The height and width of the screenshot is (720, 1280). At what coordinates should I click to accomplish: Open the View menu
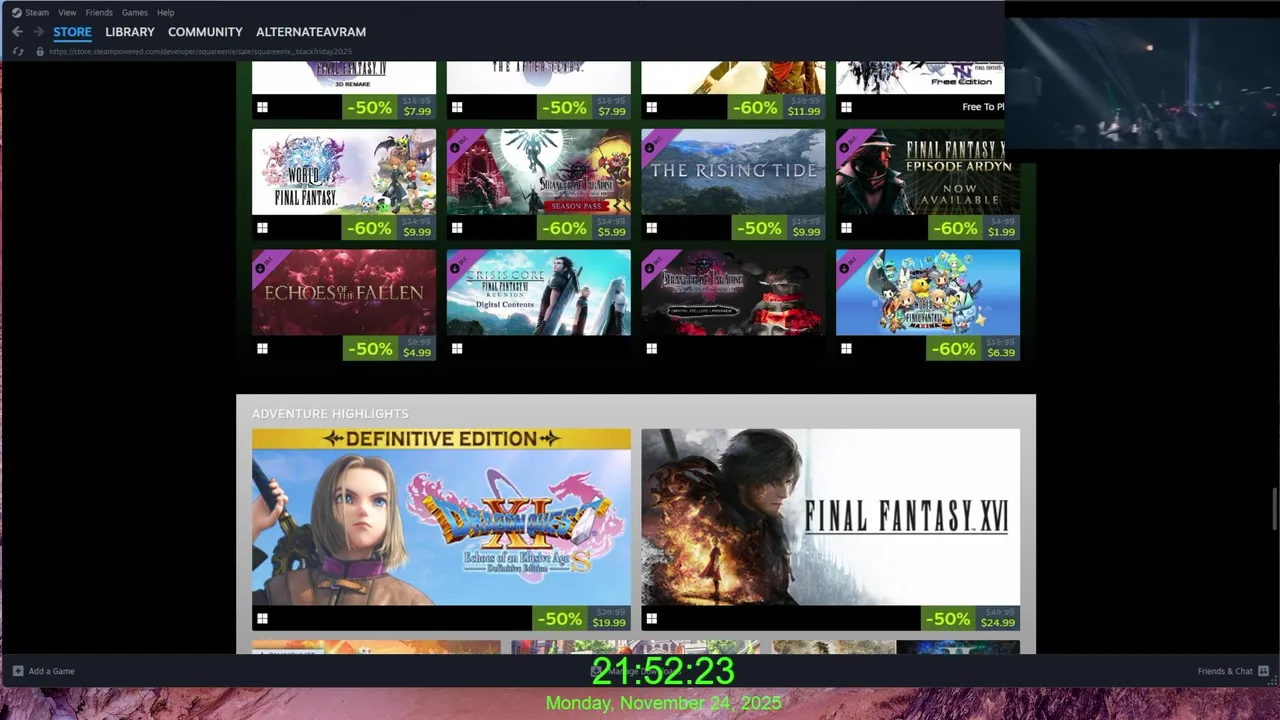point(67,13)
